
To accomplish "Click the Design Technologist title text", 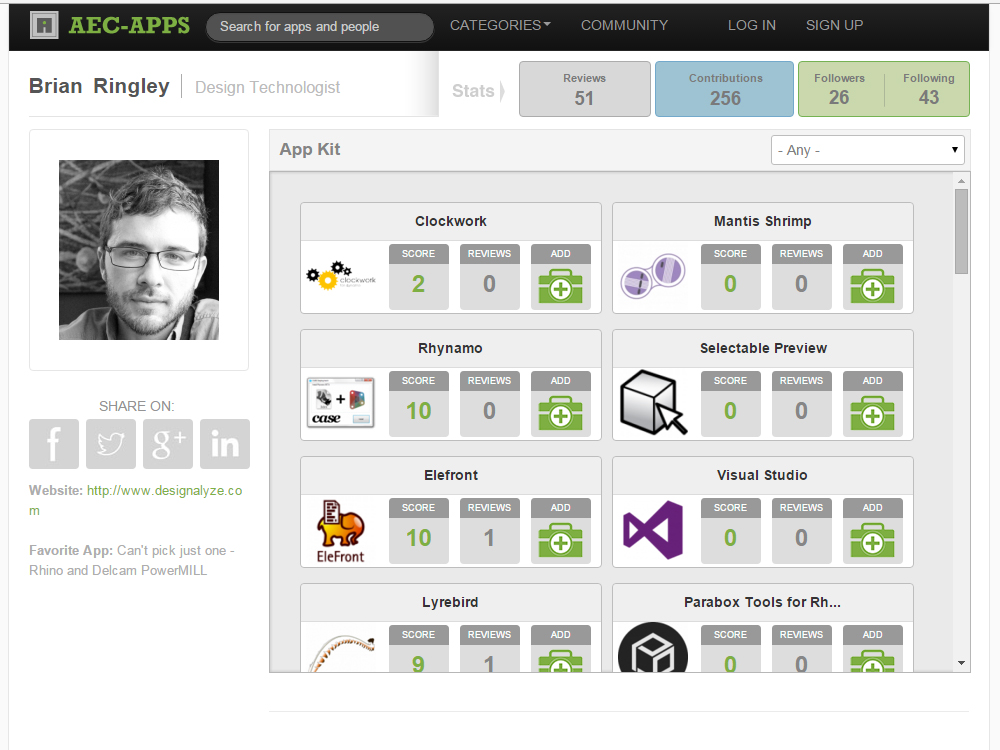I will pos(267,87).
